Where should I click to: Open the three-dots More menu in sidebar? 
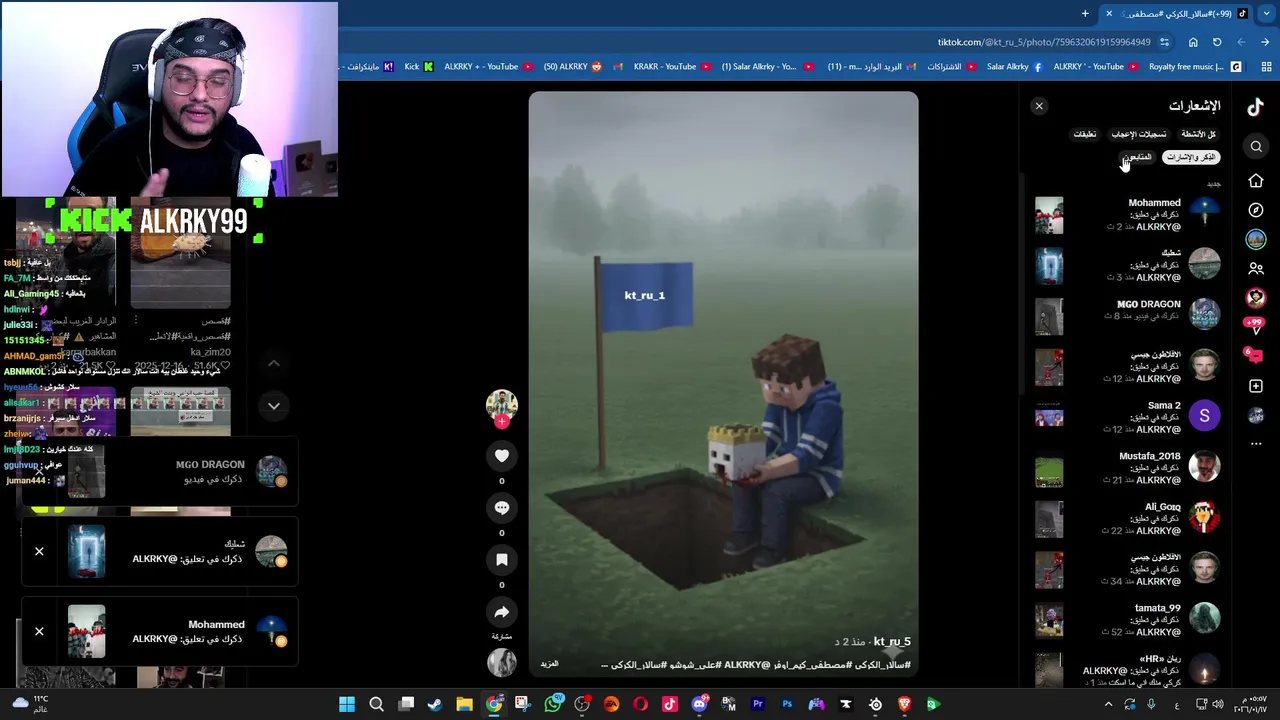pyautogui.click(x=1256, y=443)
